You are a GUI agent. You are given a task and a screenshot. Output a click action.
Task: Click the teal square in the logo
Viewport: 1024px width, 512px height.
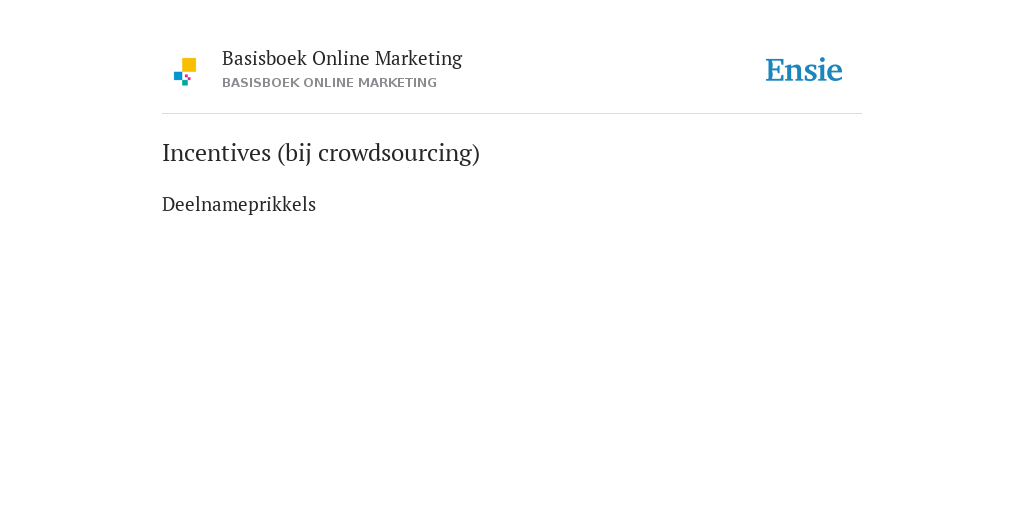(x=185, y=83)
